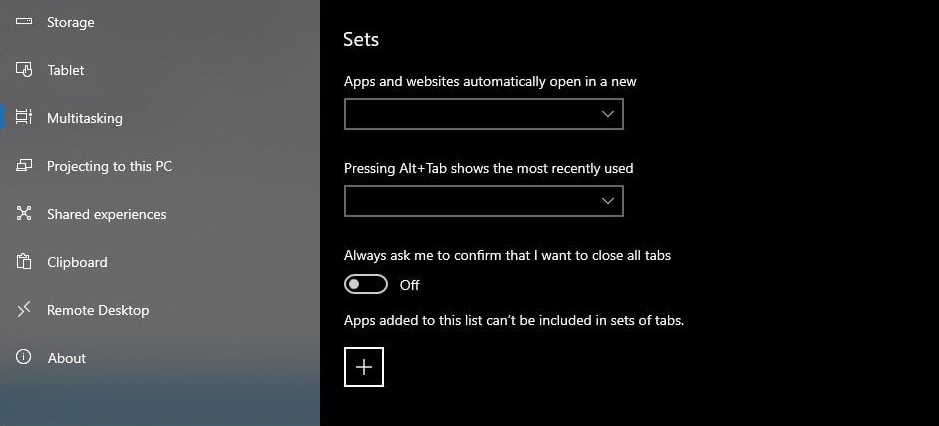Open the Alt+Tab most recently used dropdown
Viewport: 939px width, 426px height.
point(483,201)
